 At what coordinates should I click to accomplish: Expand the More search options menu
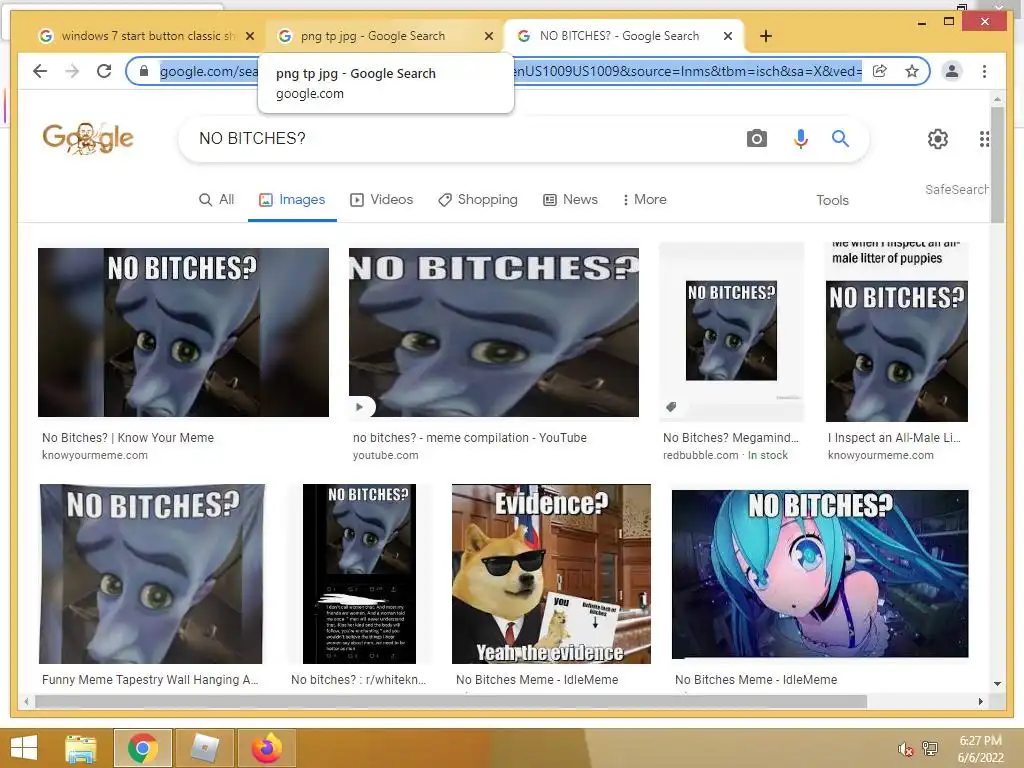point(645,200)
